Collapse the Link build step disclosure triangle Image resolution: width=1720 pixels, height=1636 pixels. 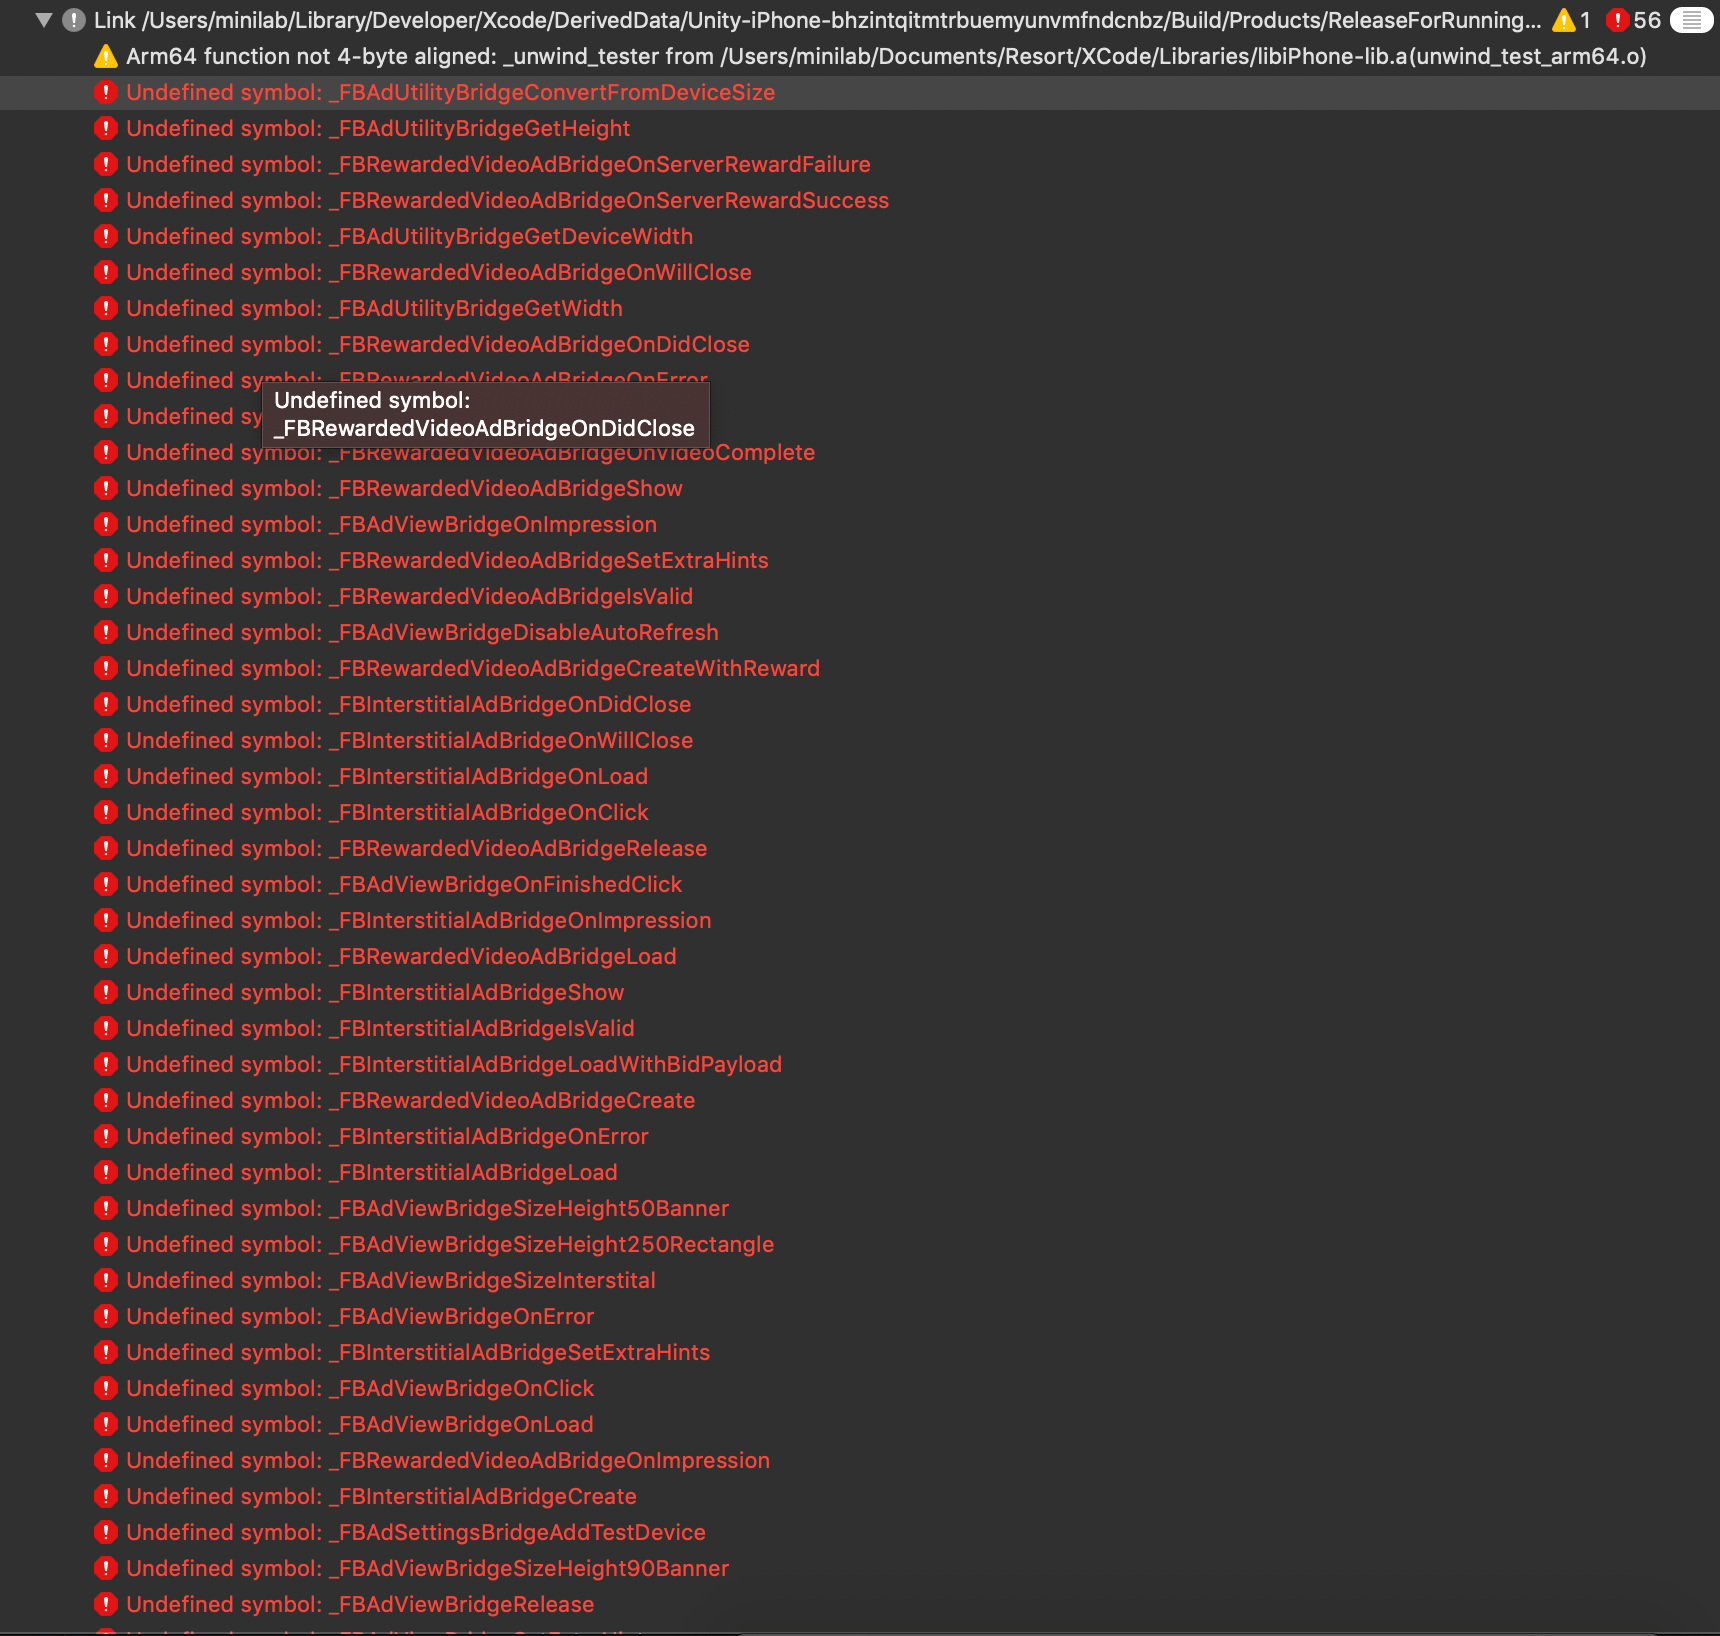point(43,20)
